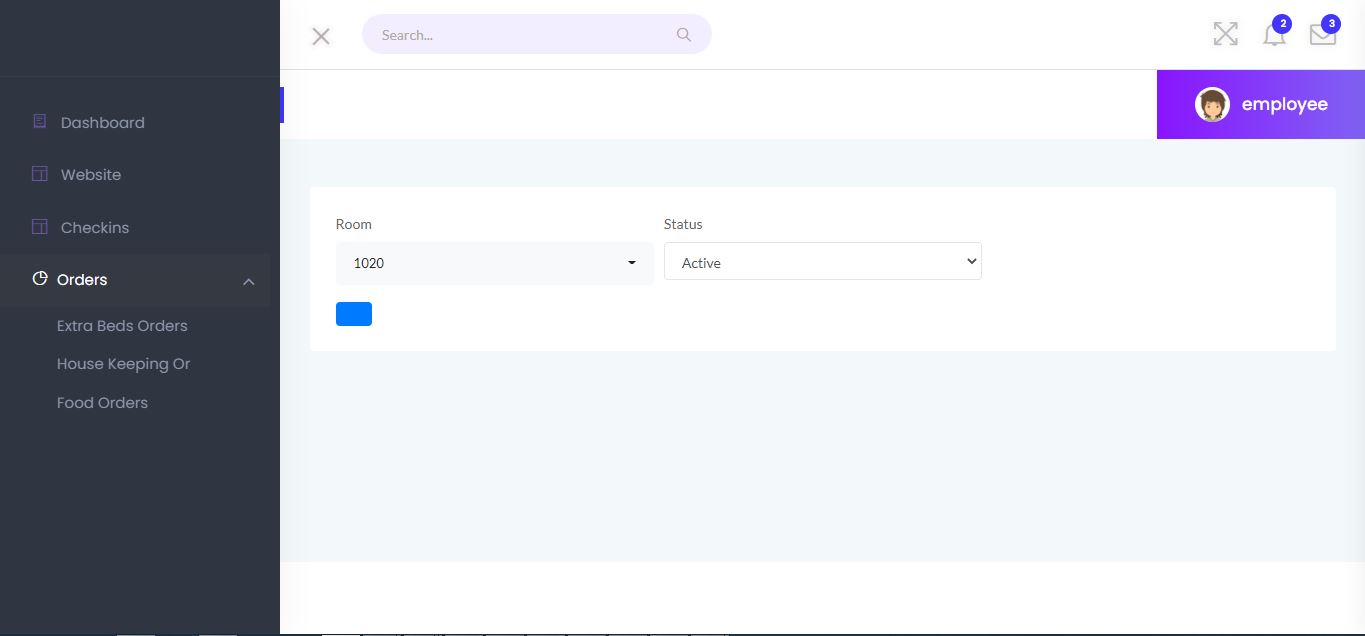This screenshot has height=636, width=1365.
Task: Open House Keeping Orders link
Action: point(123,364)
